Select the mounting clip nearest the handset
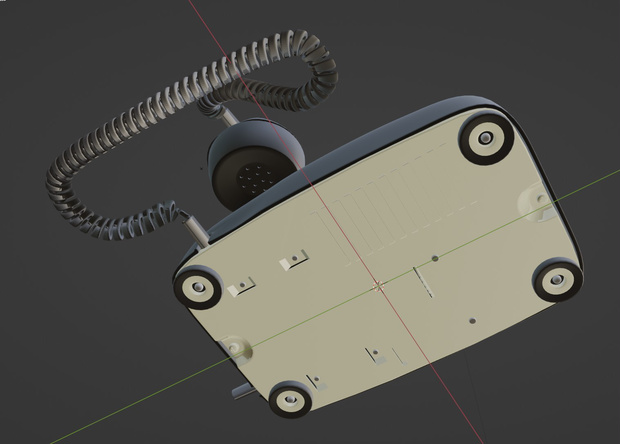Image resolution: width=620 pixels, height=444 pixels. point(293,260)
